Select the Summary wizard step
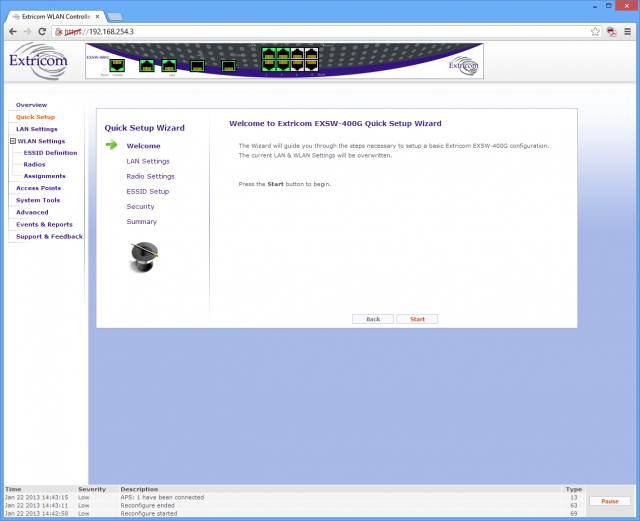Viewport: 640px width, 521px height. pos(142,221)
